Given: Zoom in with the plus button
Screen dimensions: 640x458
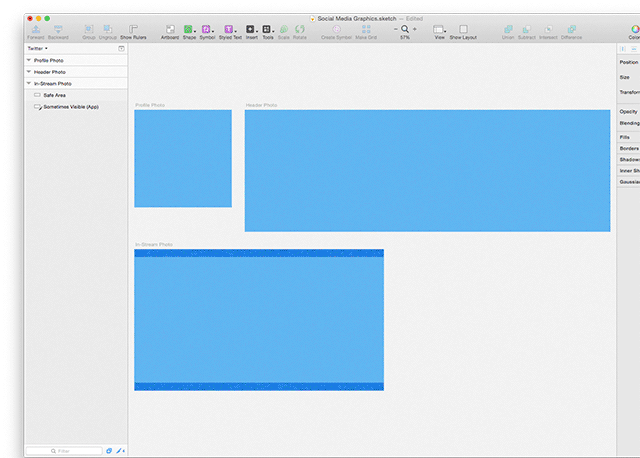Looking at the screenshot, I should [415, 29].
